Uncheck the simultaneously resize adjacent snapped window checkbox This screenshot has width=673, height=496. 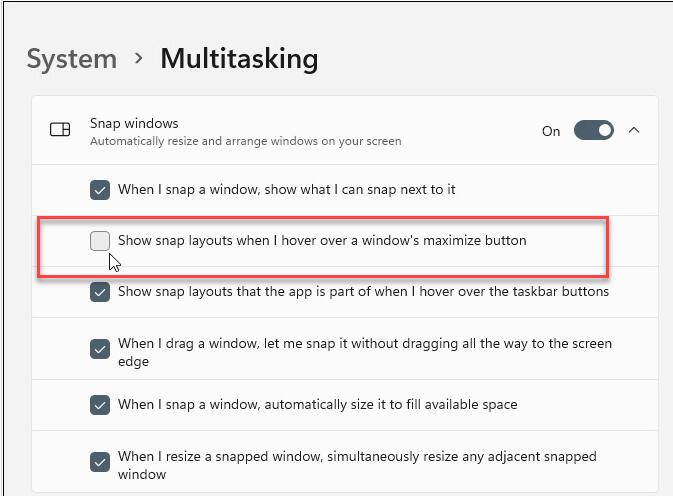tap(100, 462)
